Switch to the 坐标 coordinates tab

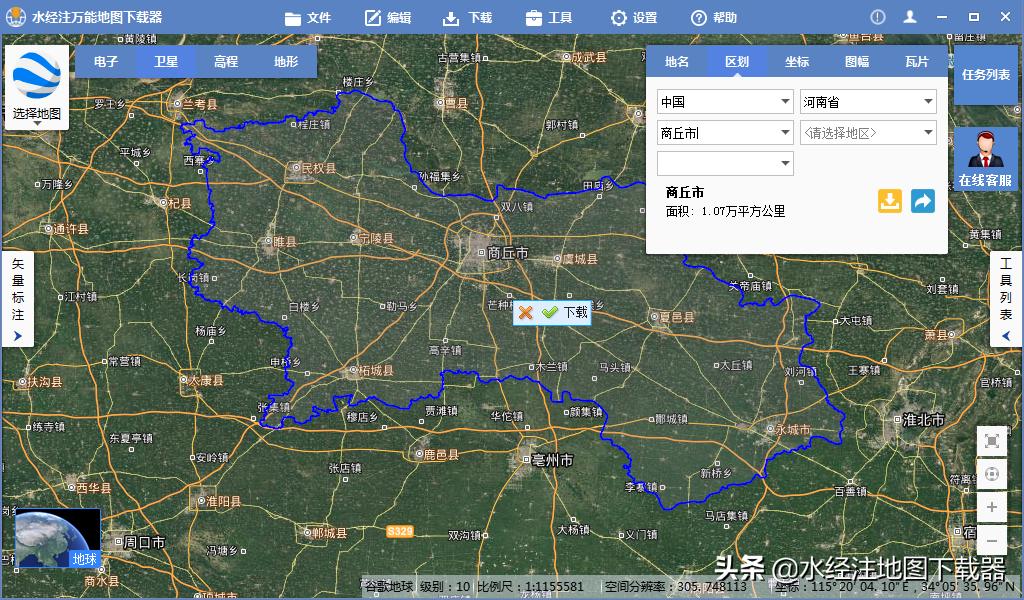(x=797, y=61)
